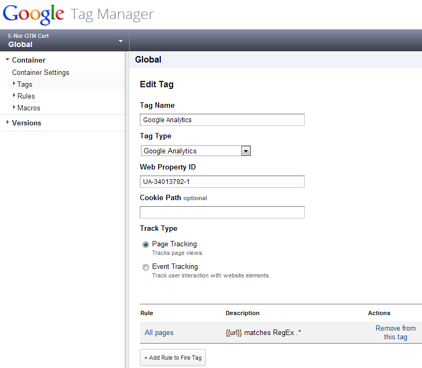Select Tags in the sidebar
The width and height of the screenshot is (422, 368).
tap(25, 84)
